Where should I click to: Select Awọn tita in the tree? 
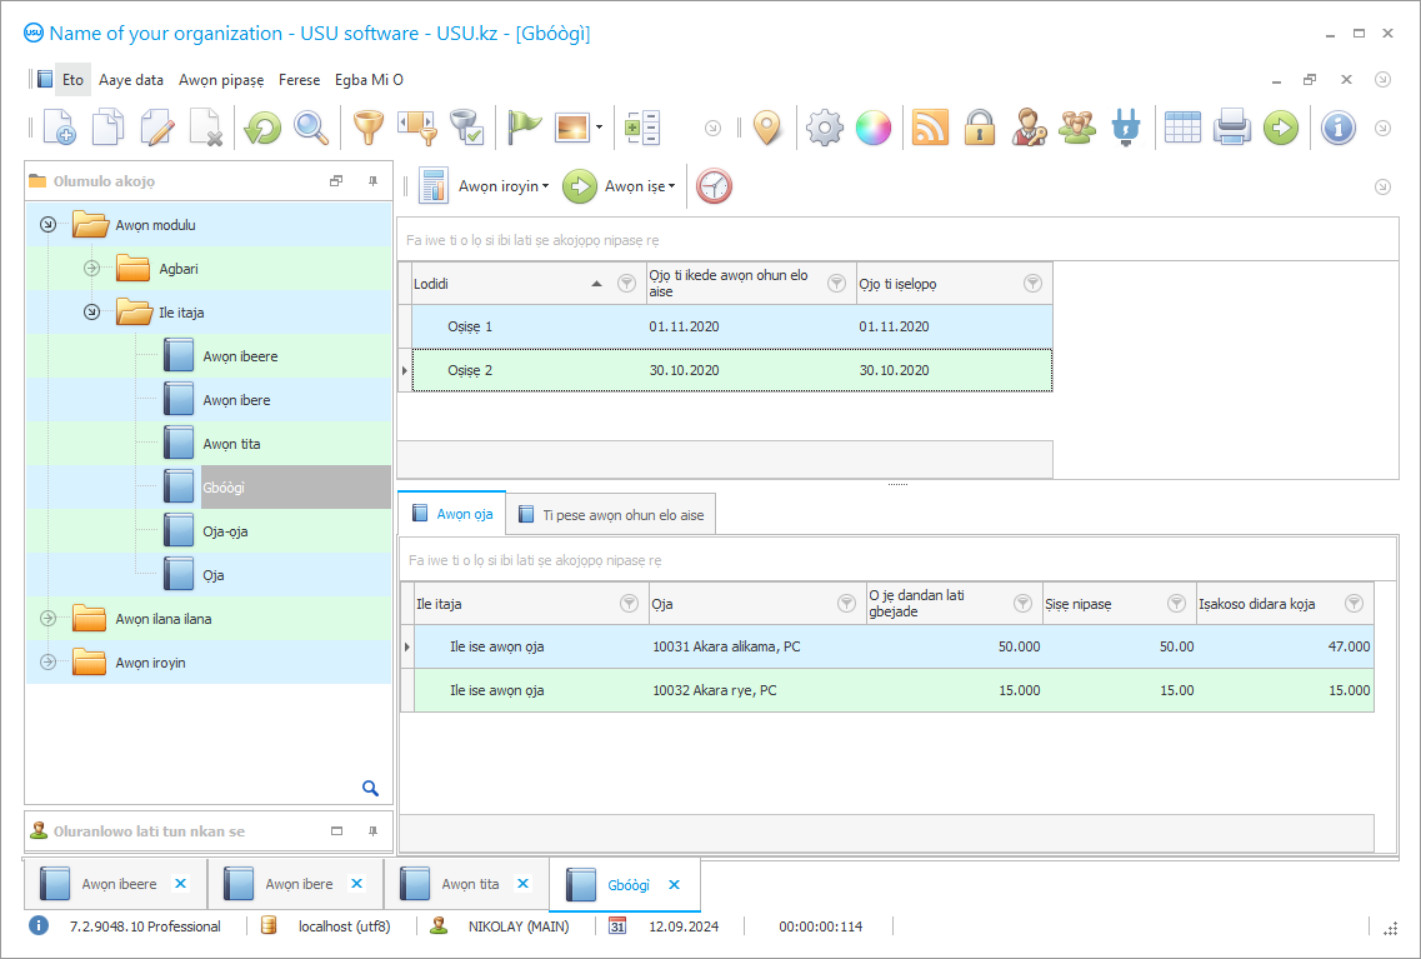coord(231,444)
